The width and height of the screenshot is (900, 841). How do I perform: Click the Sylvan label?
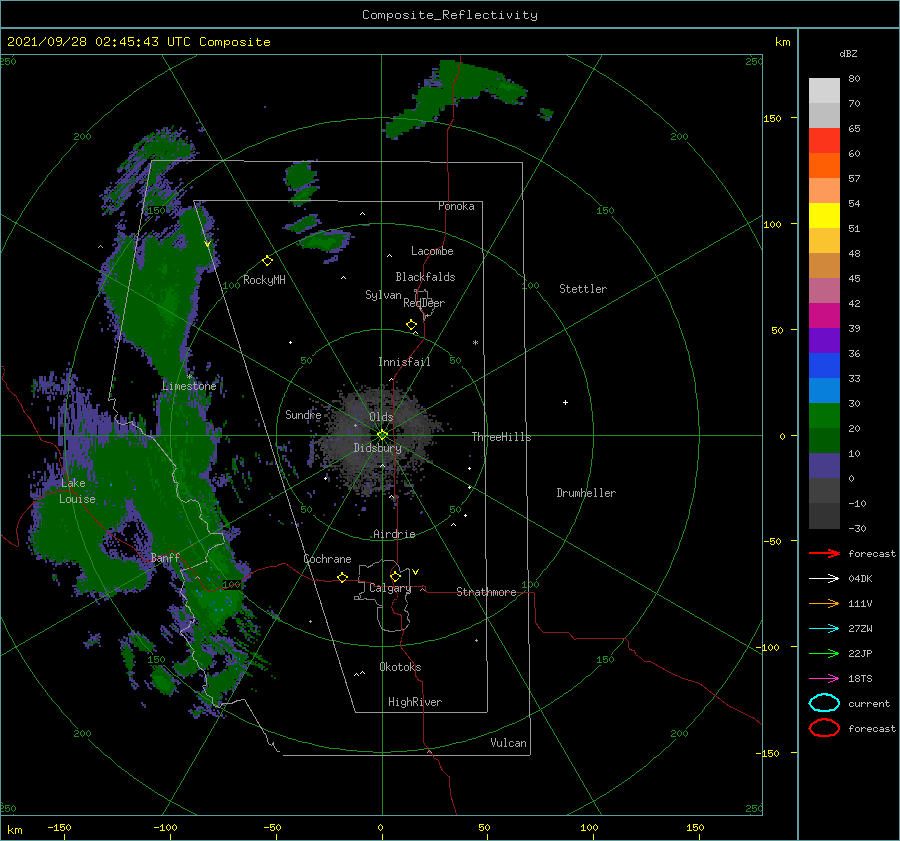(383, 295)
